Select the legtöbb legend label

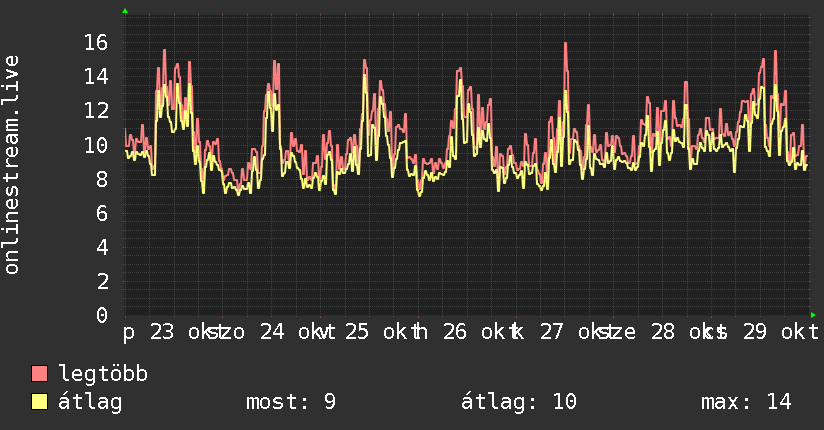click(103, 374)
